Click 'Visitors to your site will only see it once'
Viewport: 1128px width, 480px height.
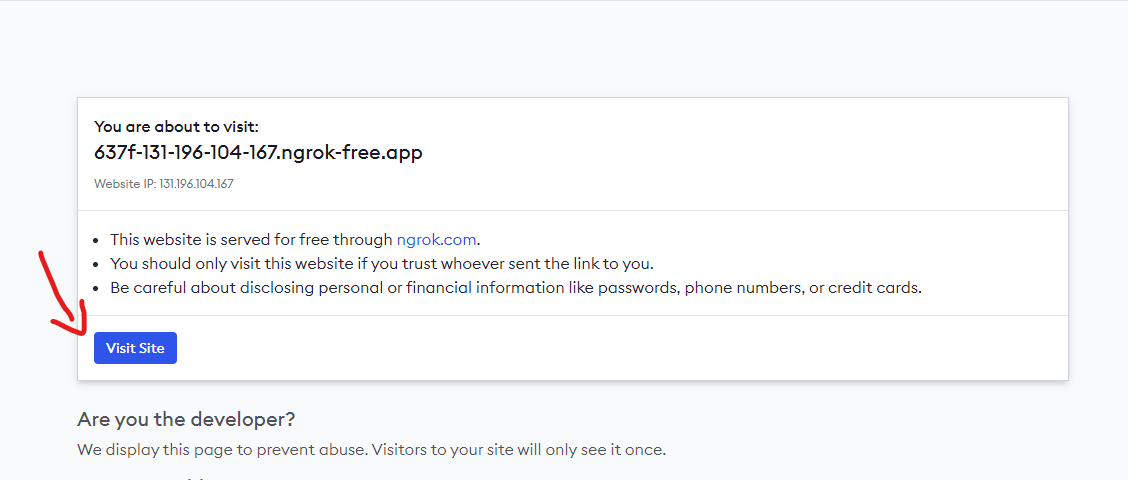(519, 450)
